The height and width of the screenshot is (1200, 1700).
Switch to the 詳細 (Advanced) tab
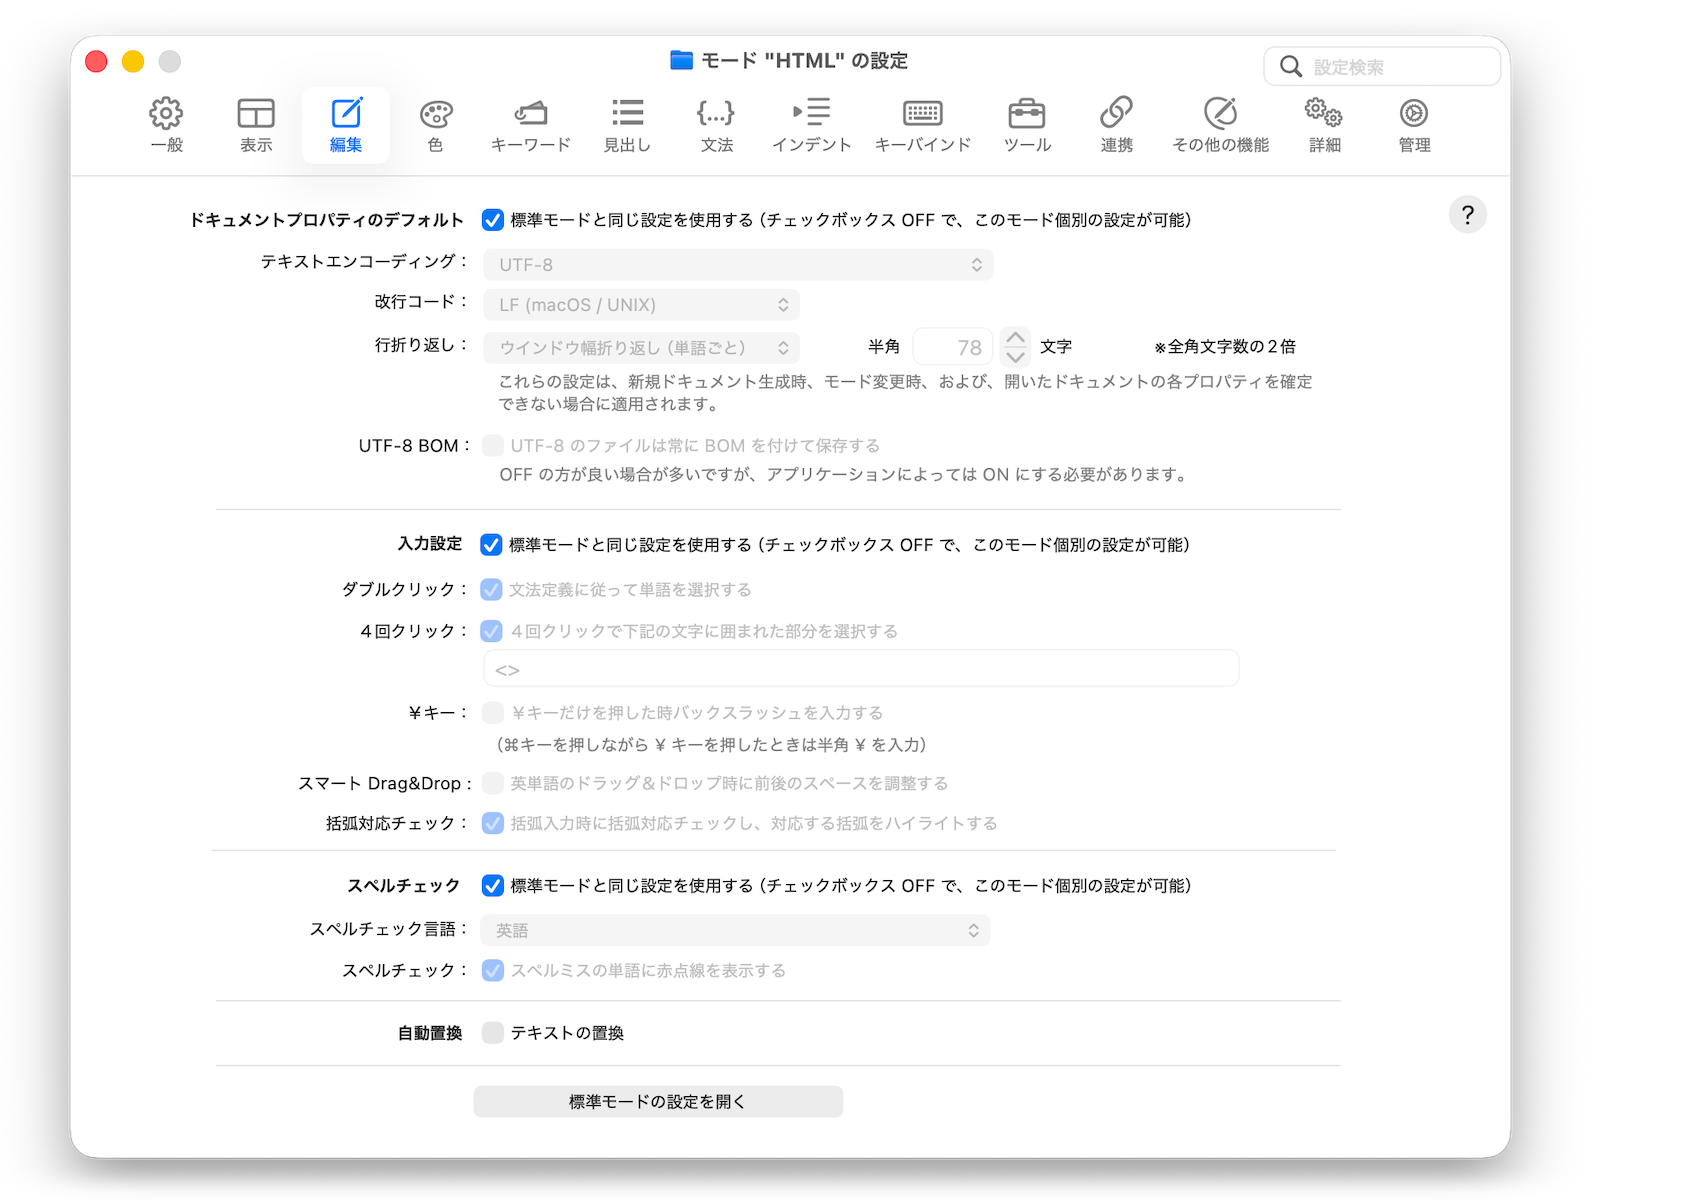click(x=1324, y=124)
